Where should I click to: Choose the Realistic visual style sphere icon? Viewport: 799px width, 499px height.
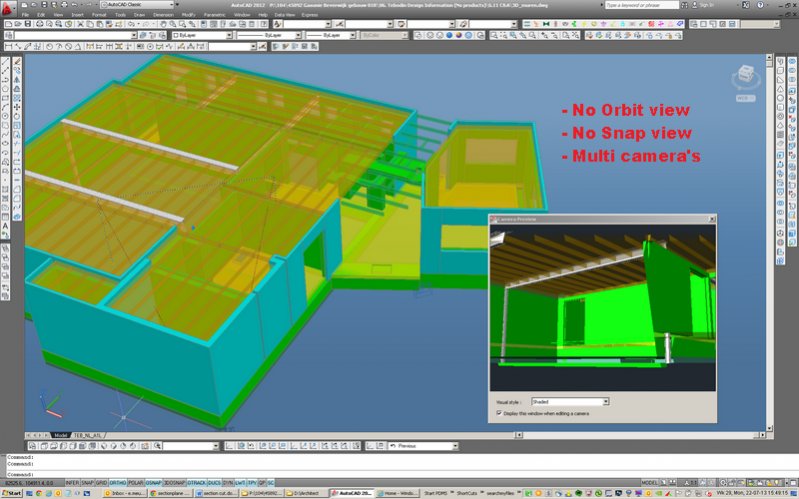pos(449,35)
